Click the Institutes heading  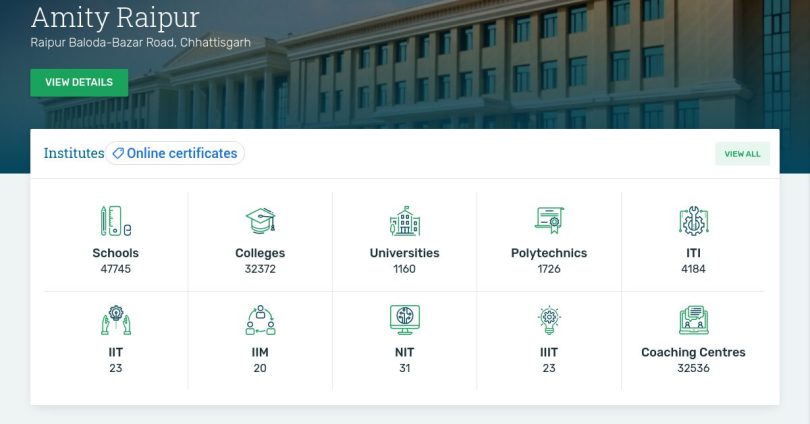[74, 153]
